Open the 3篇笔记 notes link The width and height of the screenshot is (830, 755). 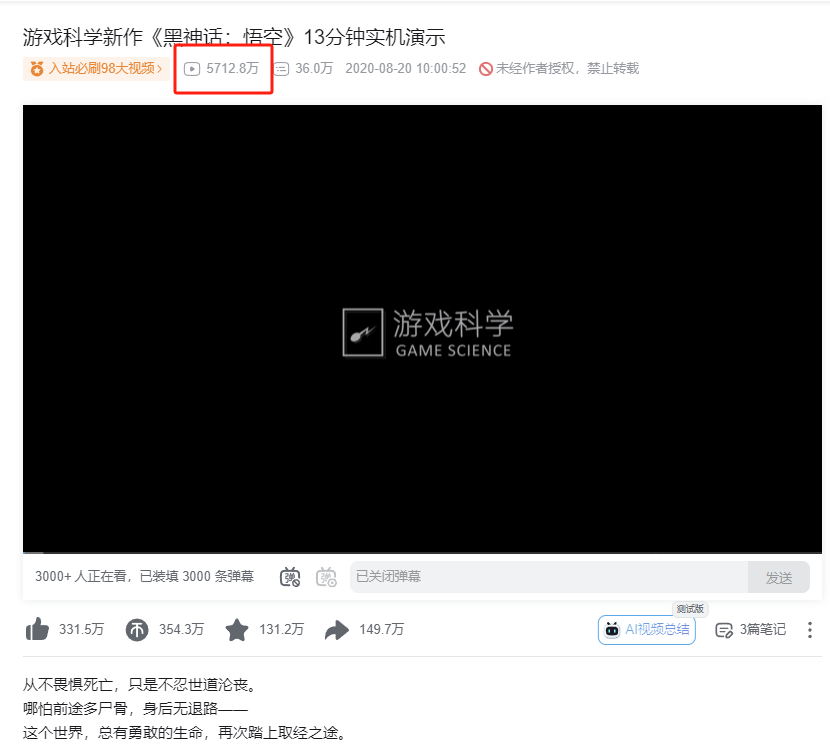(x=750, y=630)
